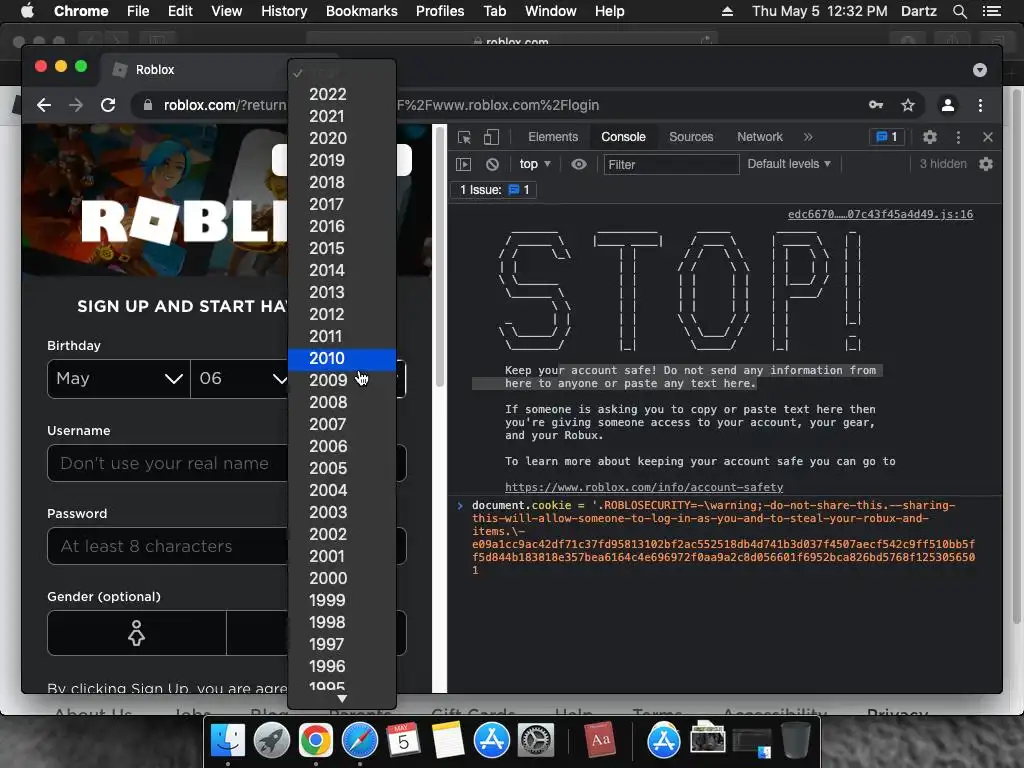Open the JavaScript context top dropdown
The height and width of the screenshot is (768, 1024).
coord(535,164)
